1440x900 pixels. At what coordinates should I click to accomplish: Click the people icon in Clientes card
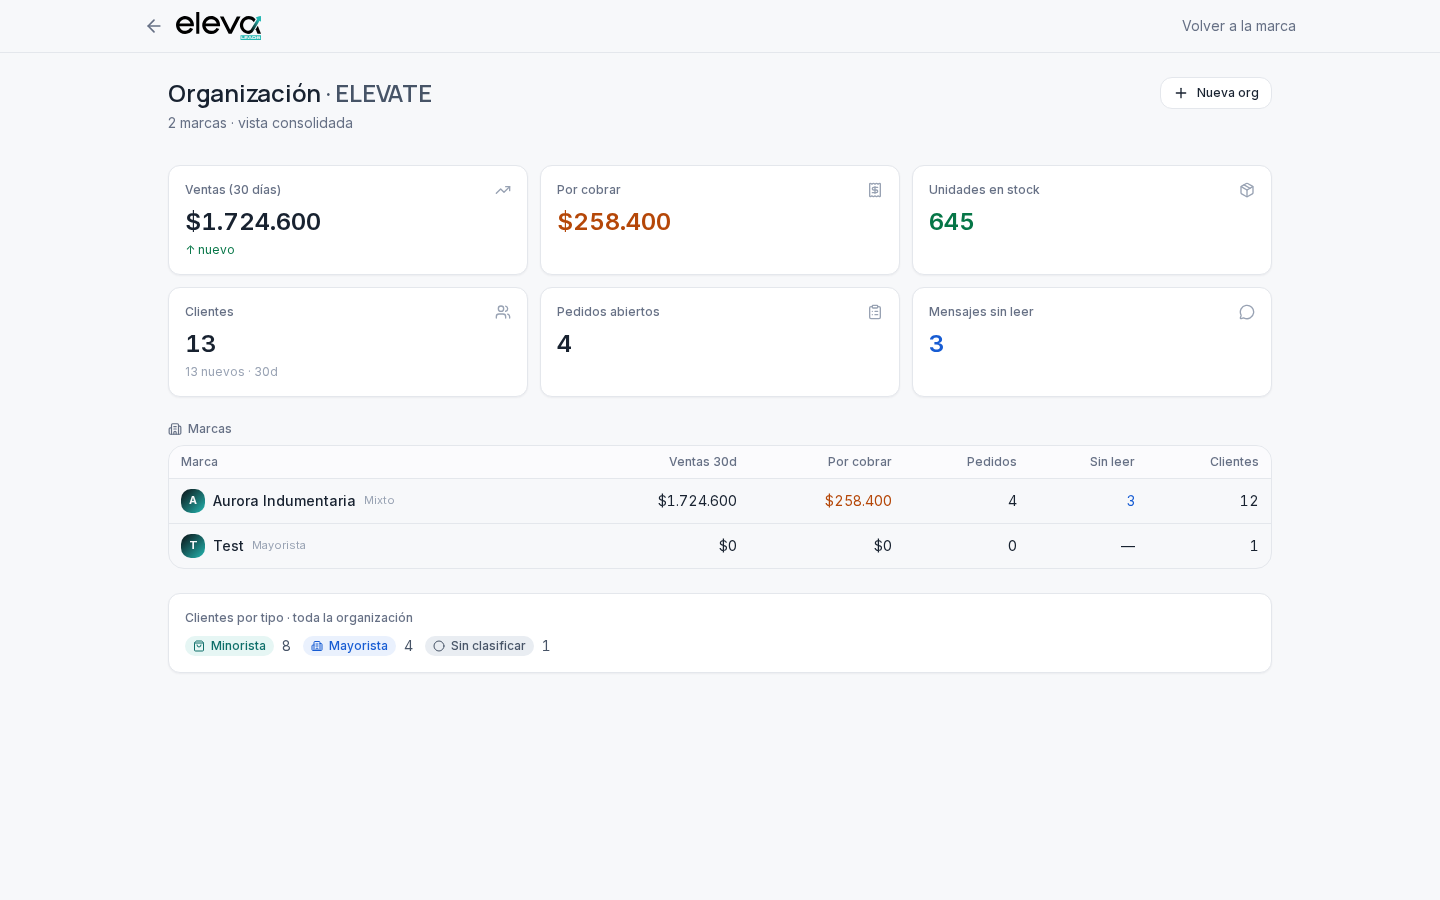pyautogui.click(x=503, y=312)
